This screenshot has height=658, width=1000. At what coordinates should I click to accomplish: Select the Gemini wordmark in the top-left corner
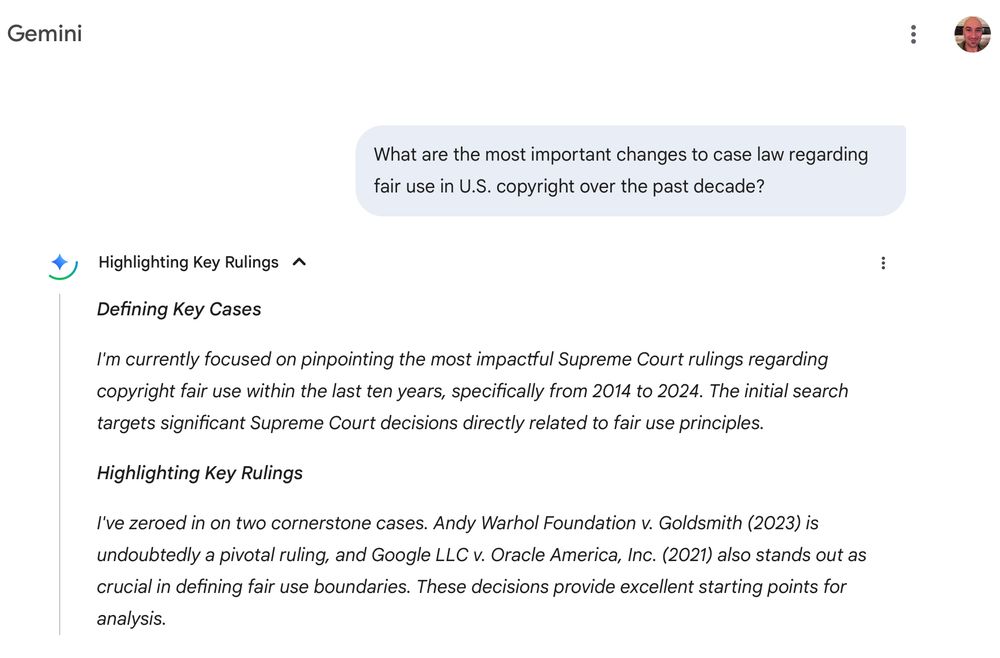click(44, 33)
